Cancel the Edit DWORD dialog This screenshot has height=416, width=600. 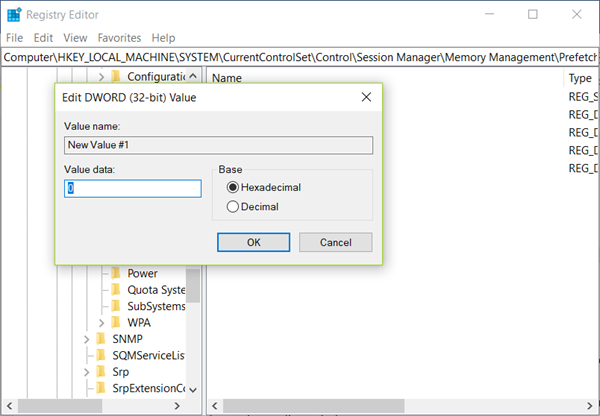336,242
